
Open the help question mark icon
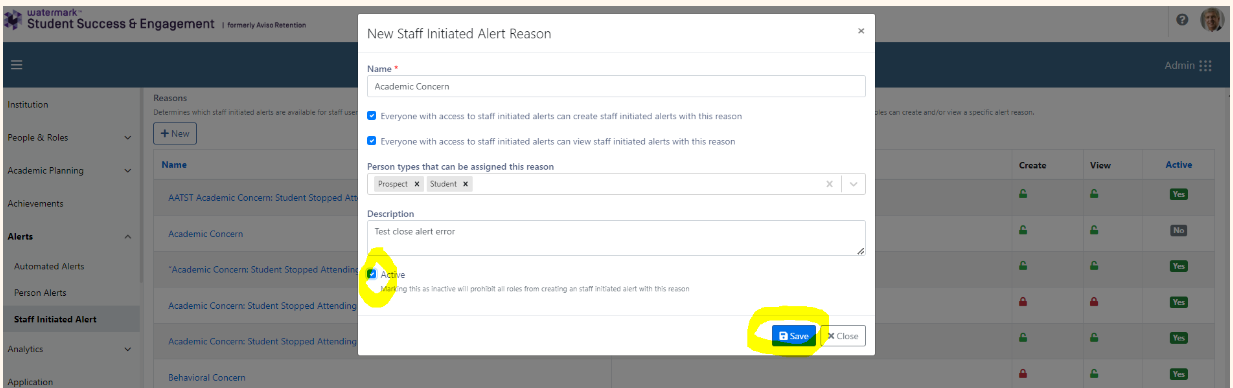coord(1183,21)
